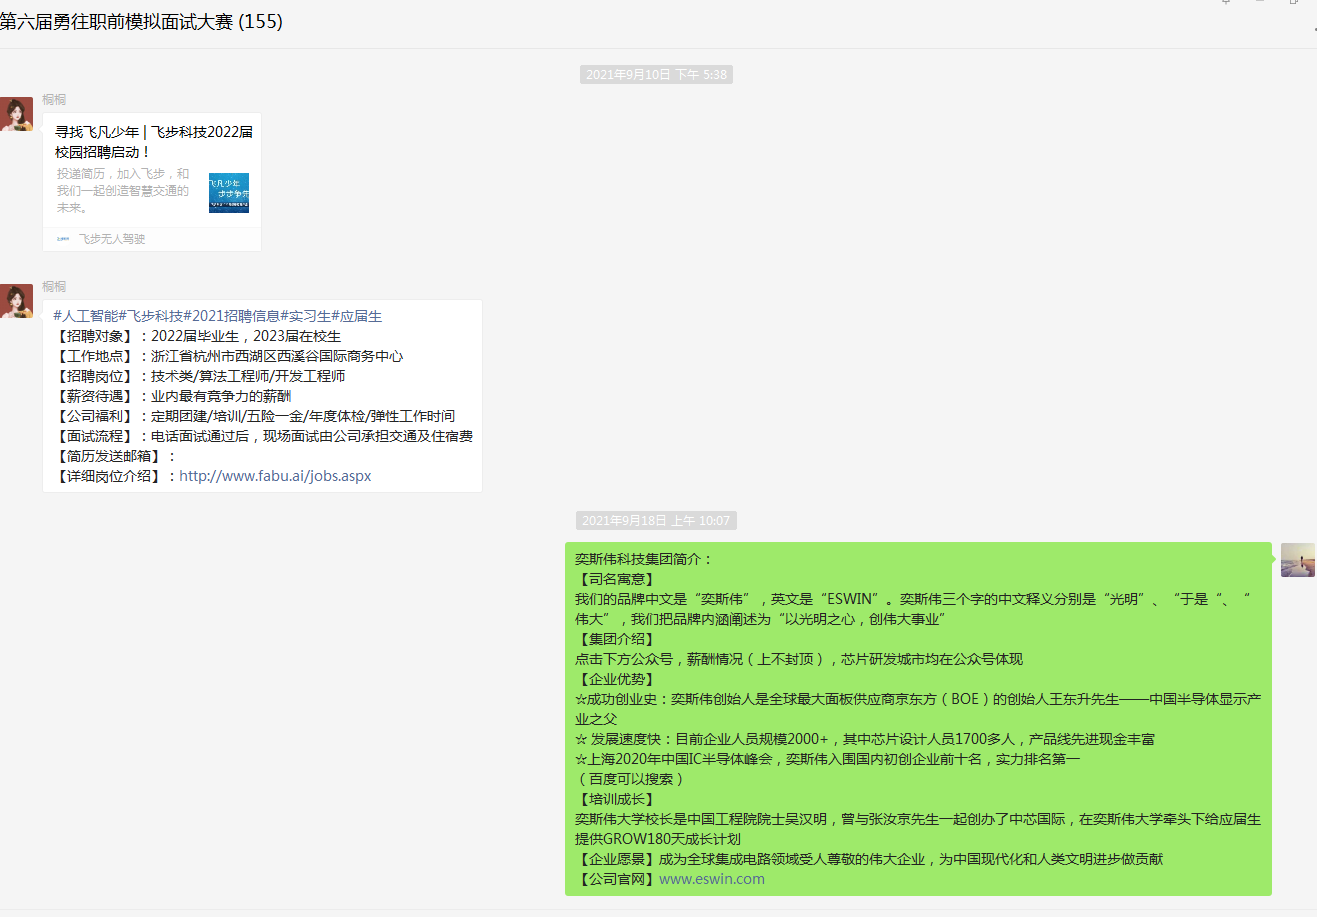The image size is (1317, 917).
Task: Open your own avatar next to the green message
Action: tap(1298, 560)
